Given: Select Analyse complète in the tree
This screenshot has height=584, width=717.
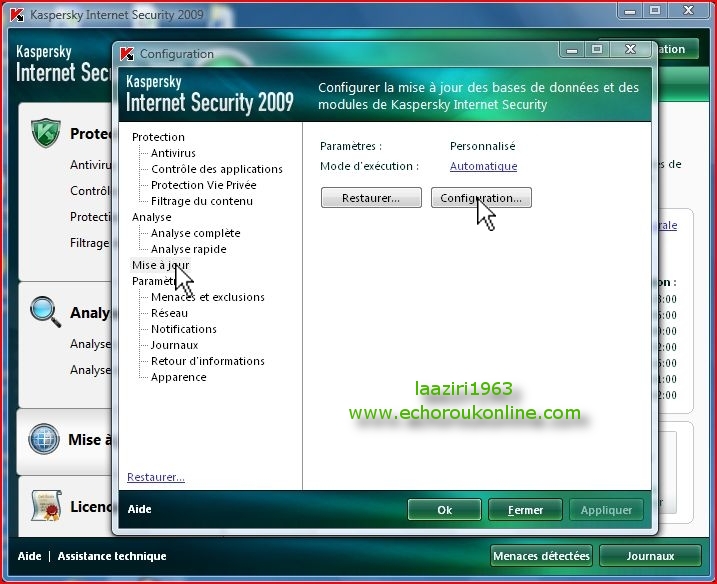Looking at the screenshot, I should tap(195, 233).
